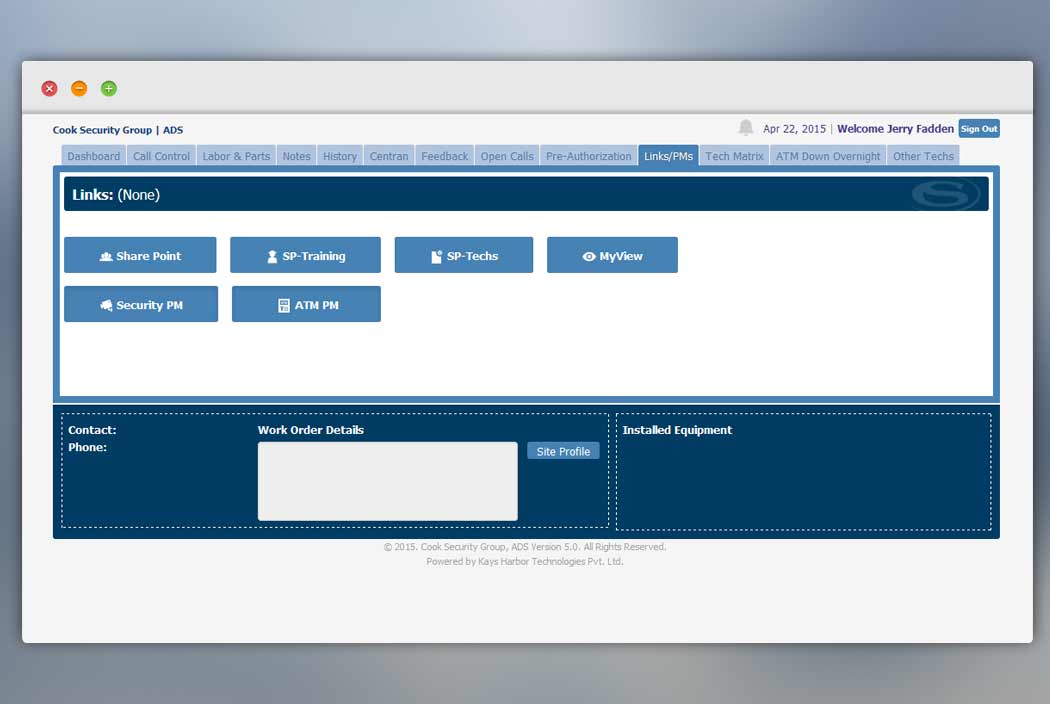Screen dimensions: 1050x704
Task: Open the Security PM link button
Action: (141, 304)
